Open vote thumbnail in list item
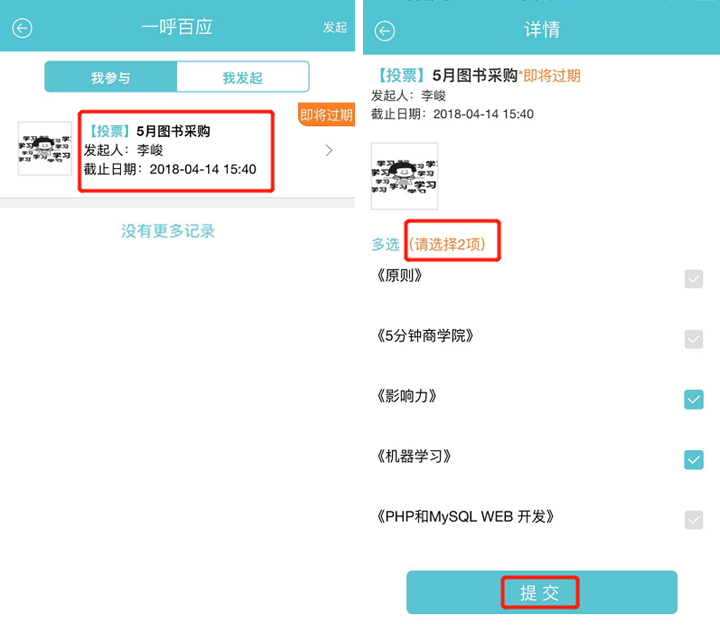Screen dimensions: 720x638 pyautogui.click(x=45, y=148)
